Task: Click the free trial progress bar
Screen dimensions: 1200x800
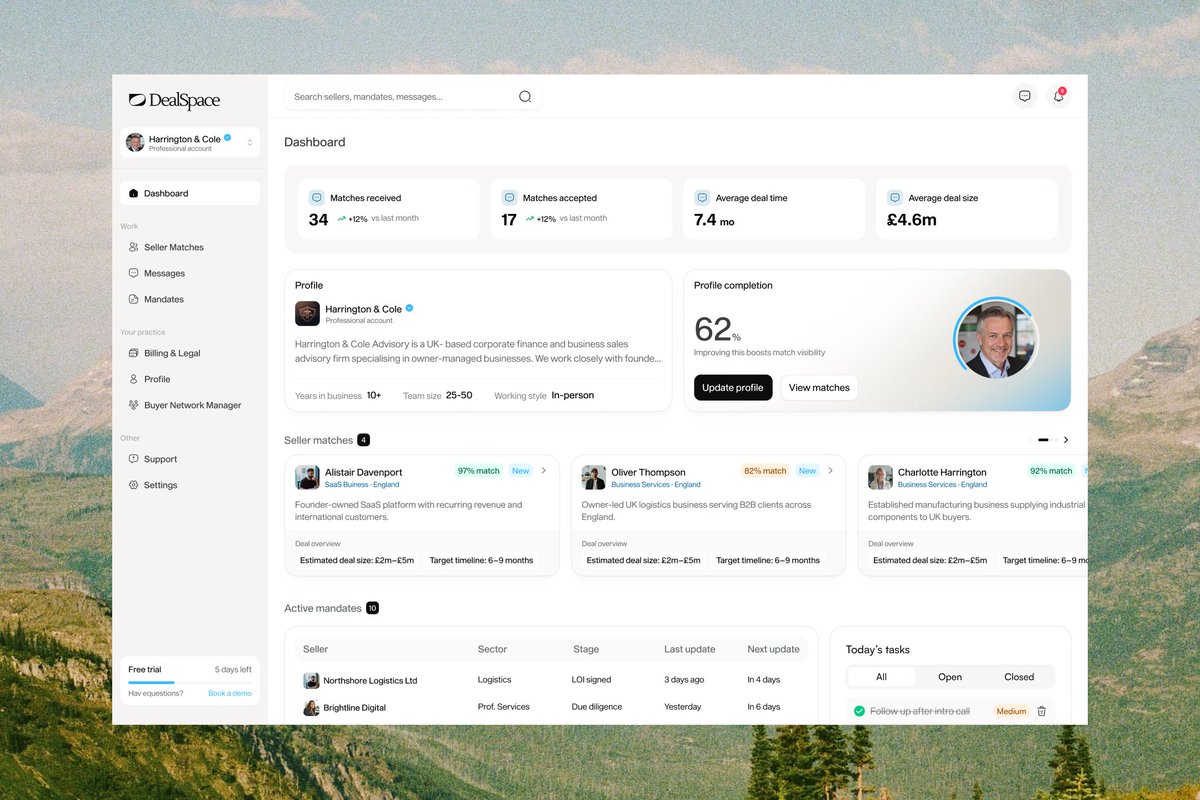Action: [190, 682]
